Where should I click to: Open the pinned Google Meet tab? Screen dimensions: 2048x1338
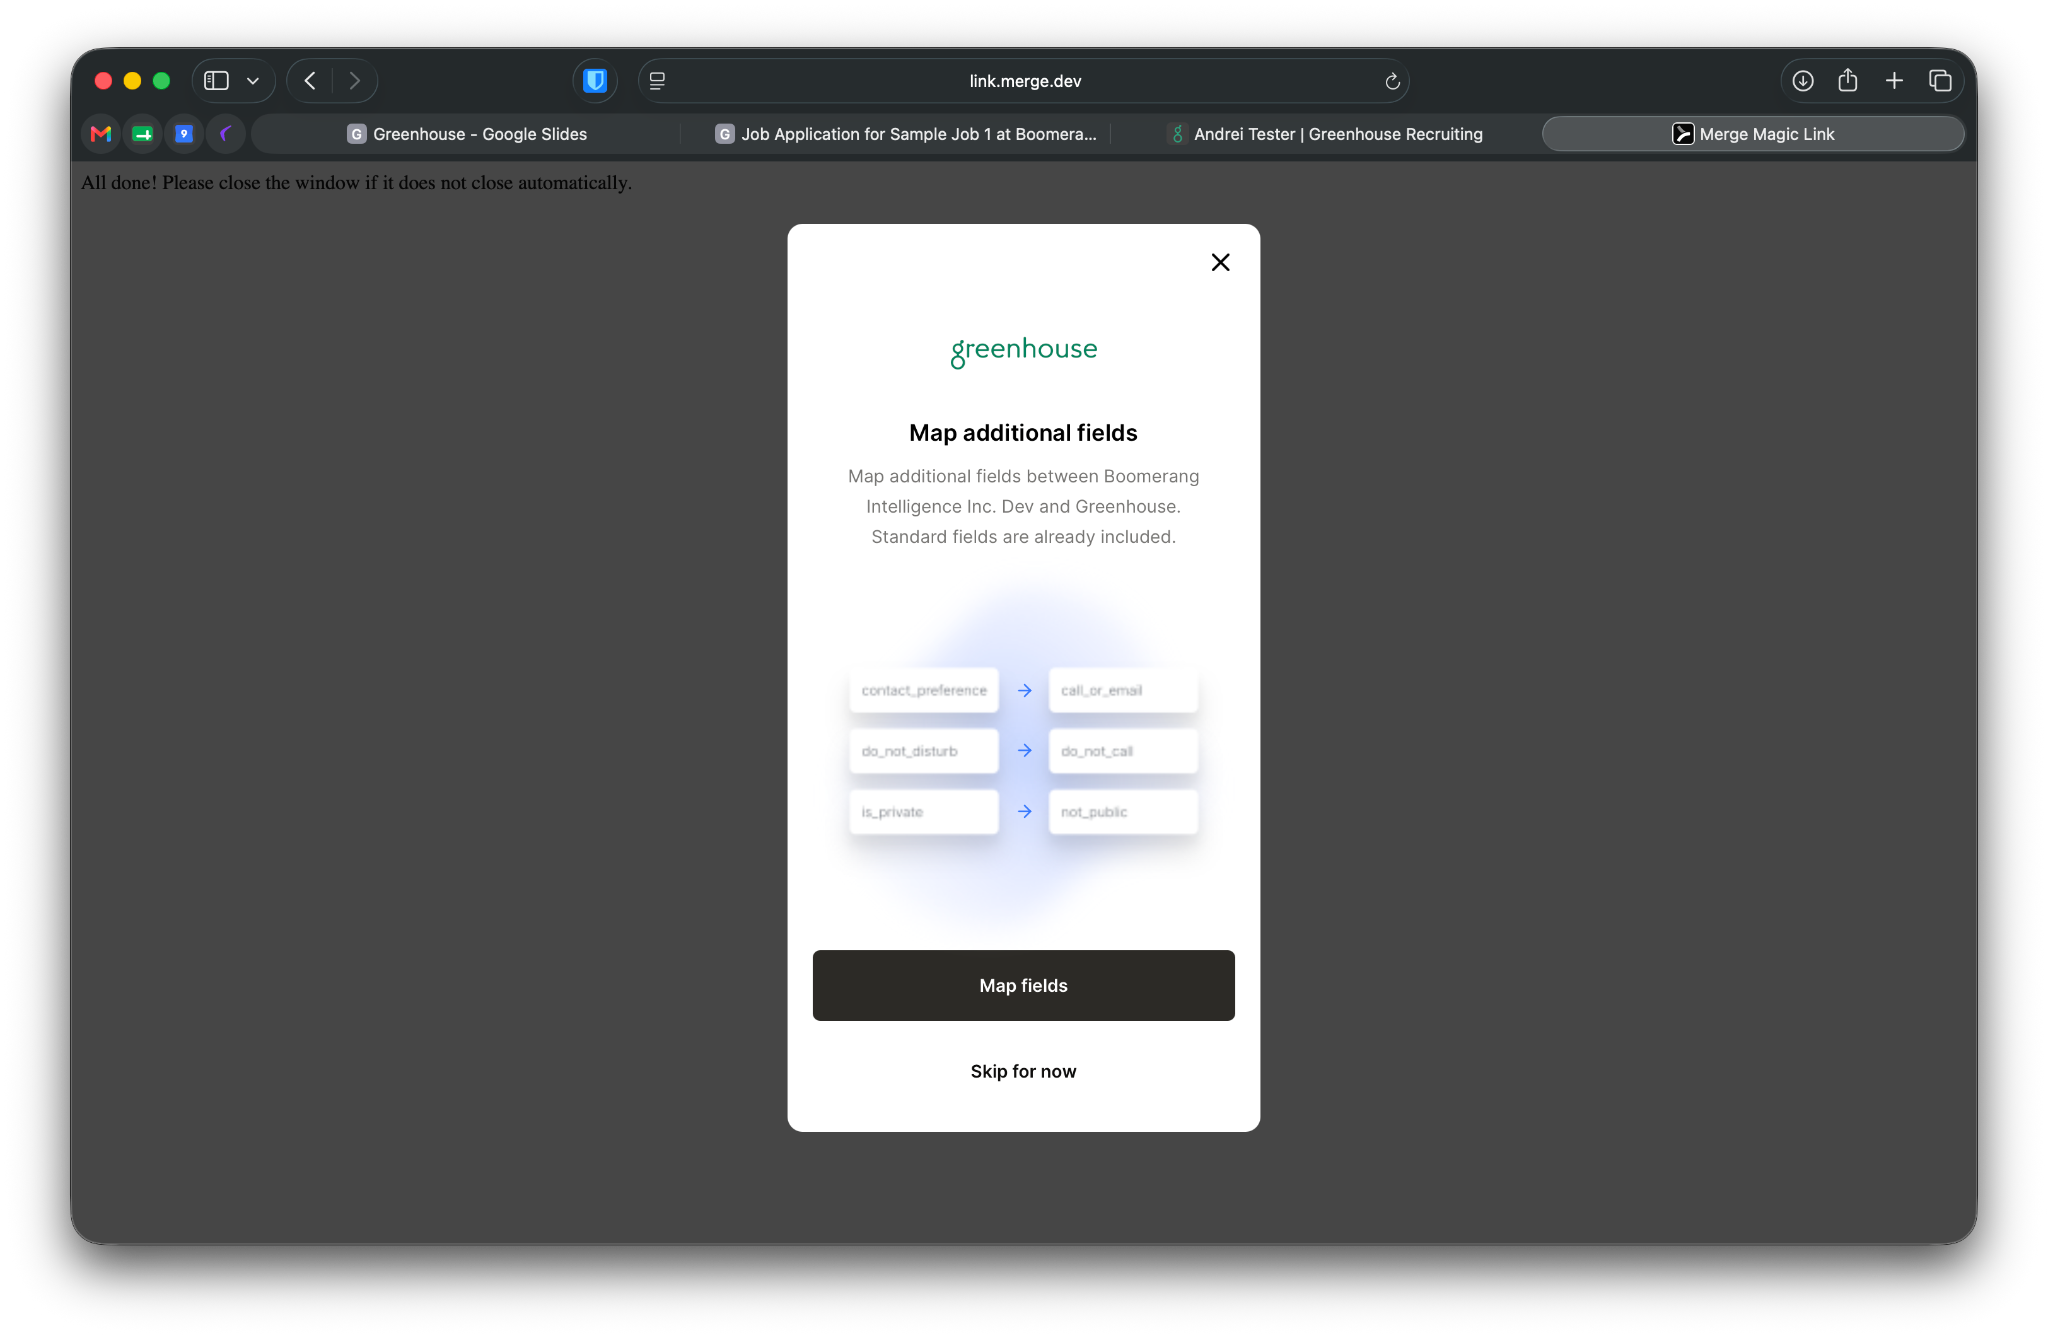pyautogui.click(x=142, y=134)
